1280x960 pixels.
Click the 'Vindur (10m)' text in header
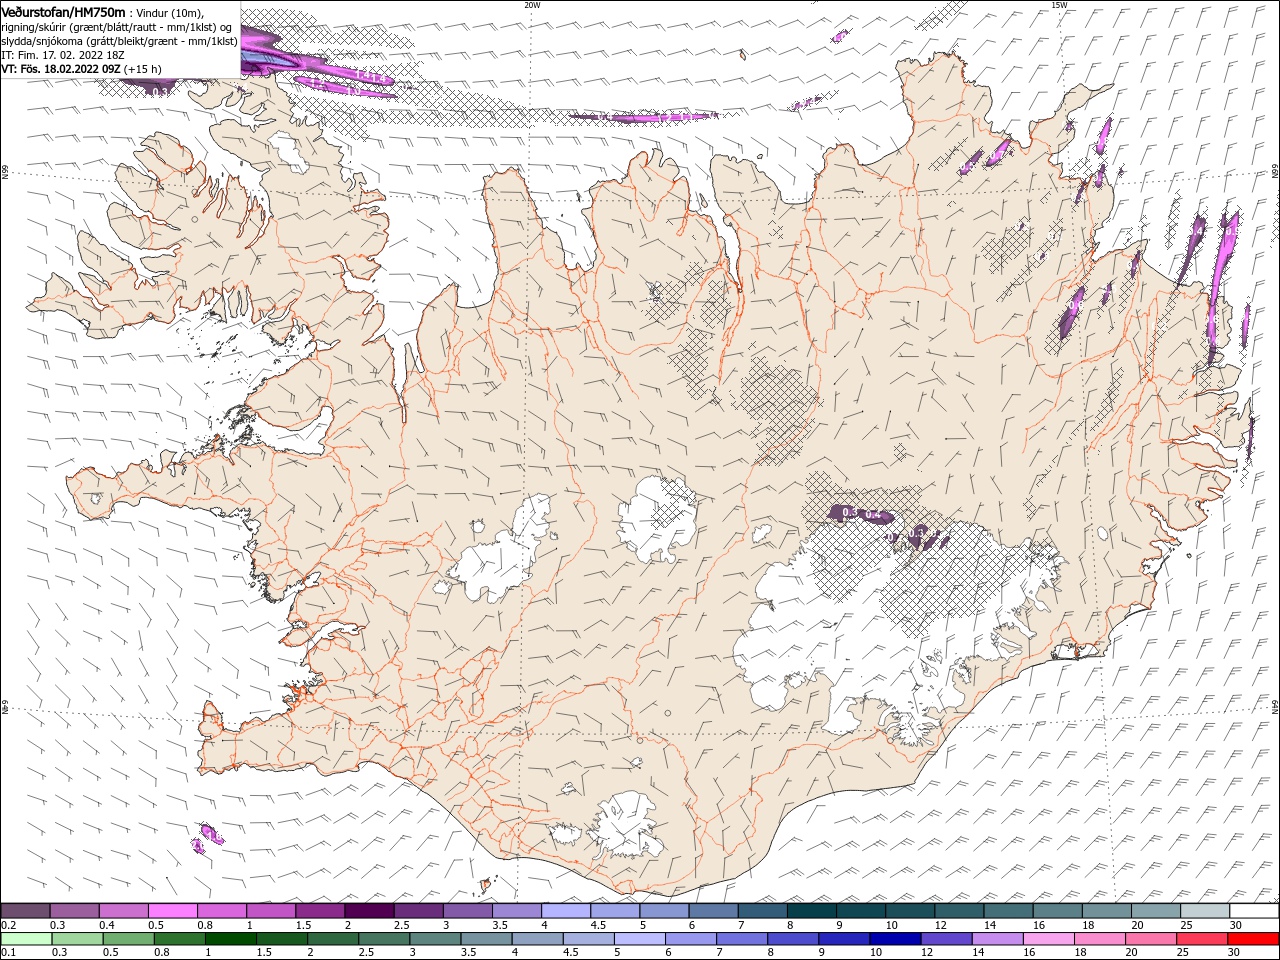(x=169, y=12)
